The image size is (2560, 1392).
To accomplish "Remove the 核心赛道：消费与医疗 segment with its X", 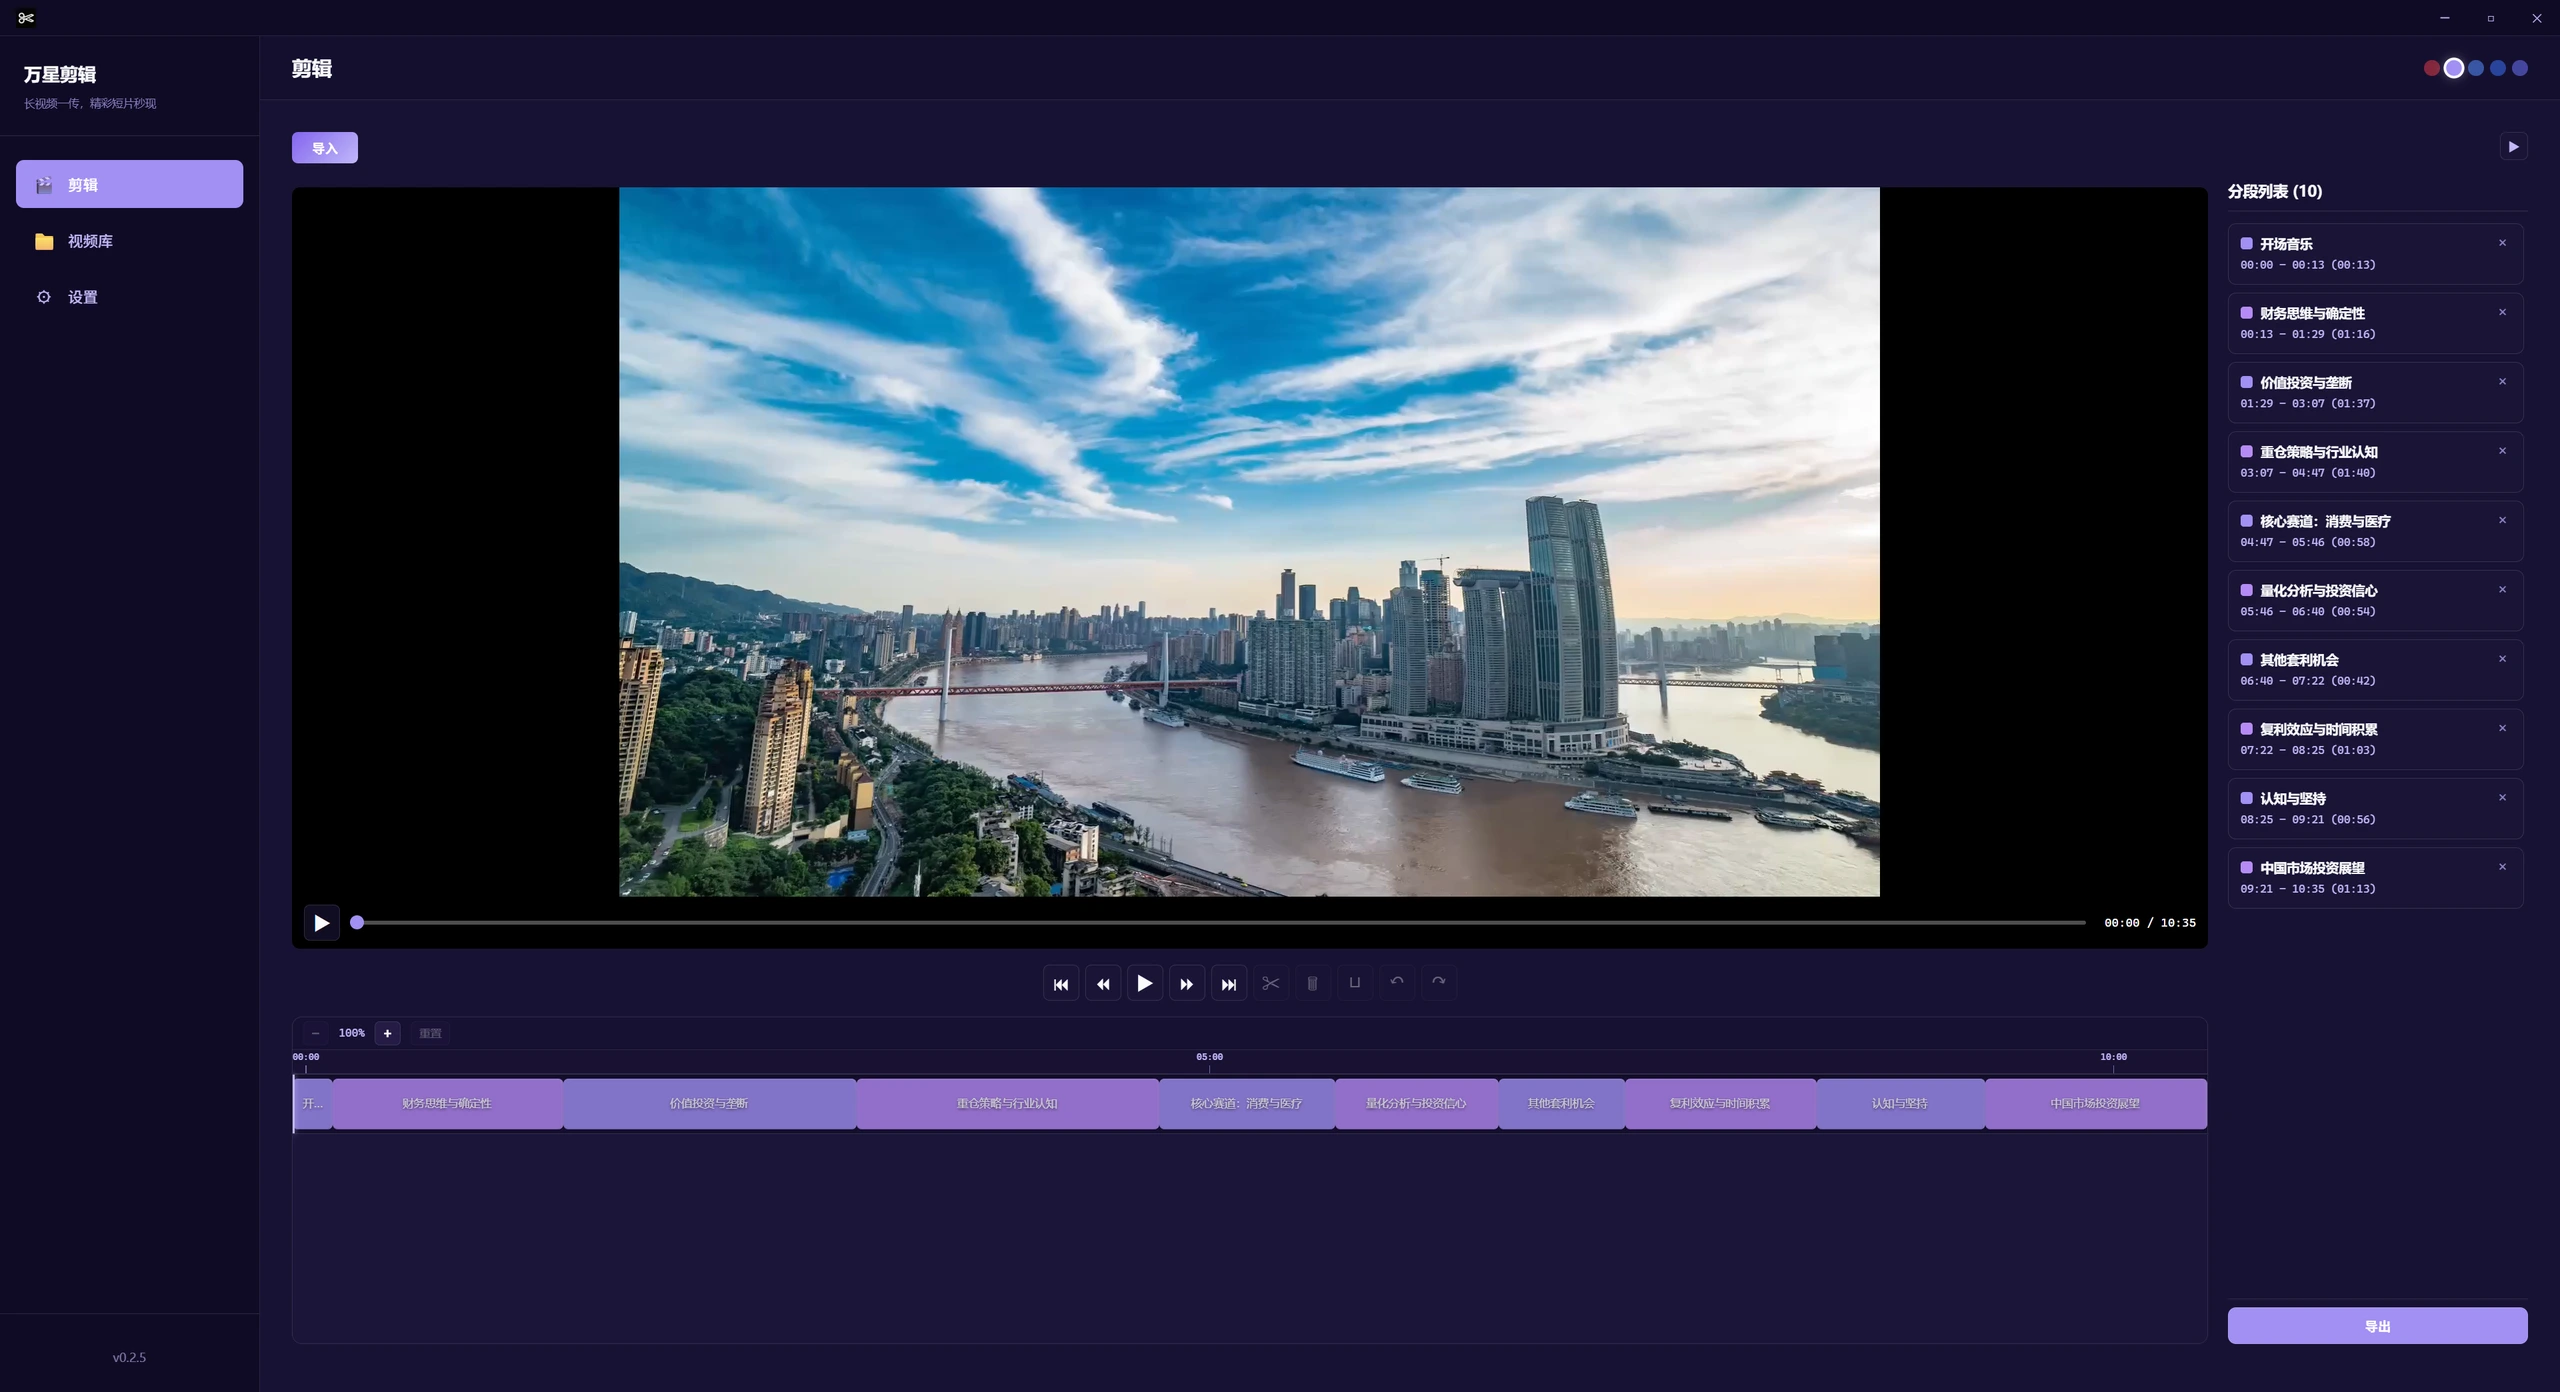I will [2503, 520].
